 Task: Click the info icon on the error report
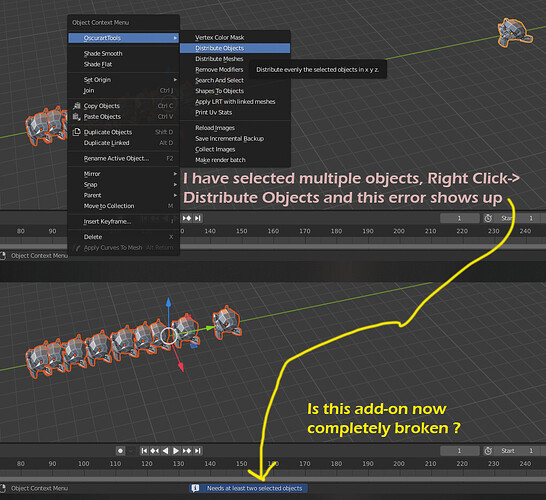[x=195, y=488]
